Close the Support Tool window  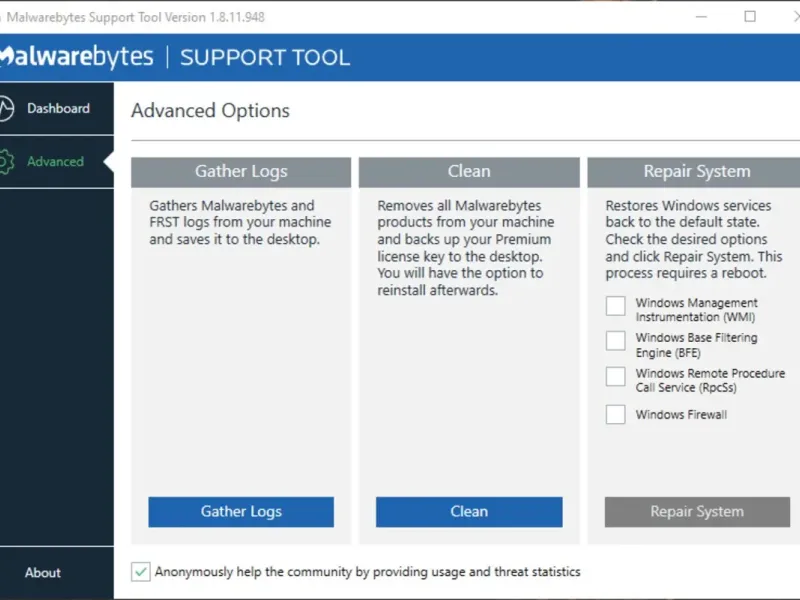tap(790, 17)
